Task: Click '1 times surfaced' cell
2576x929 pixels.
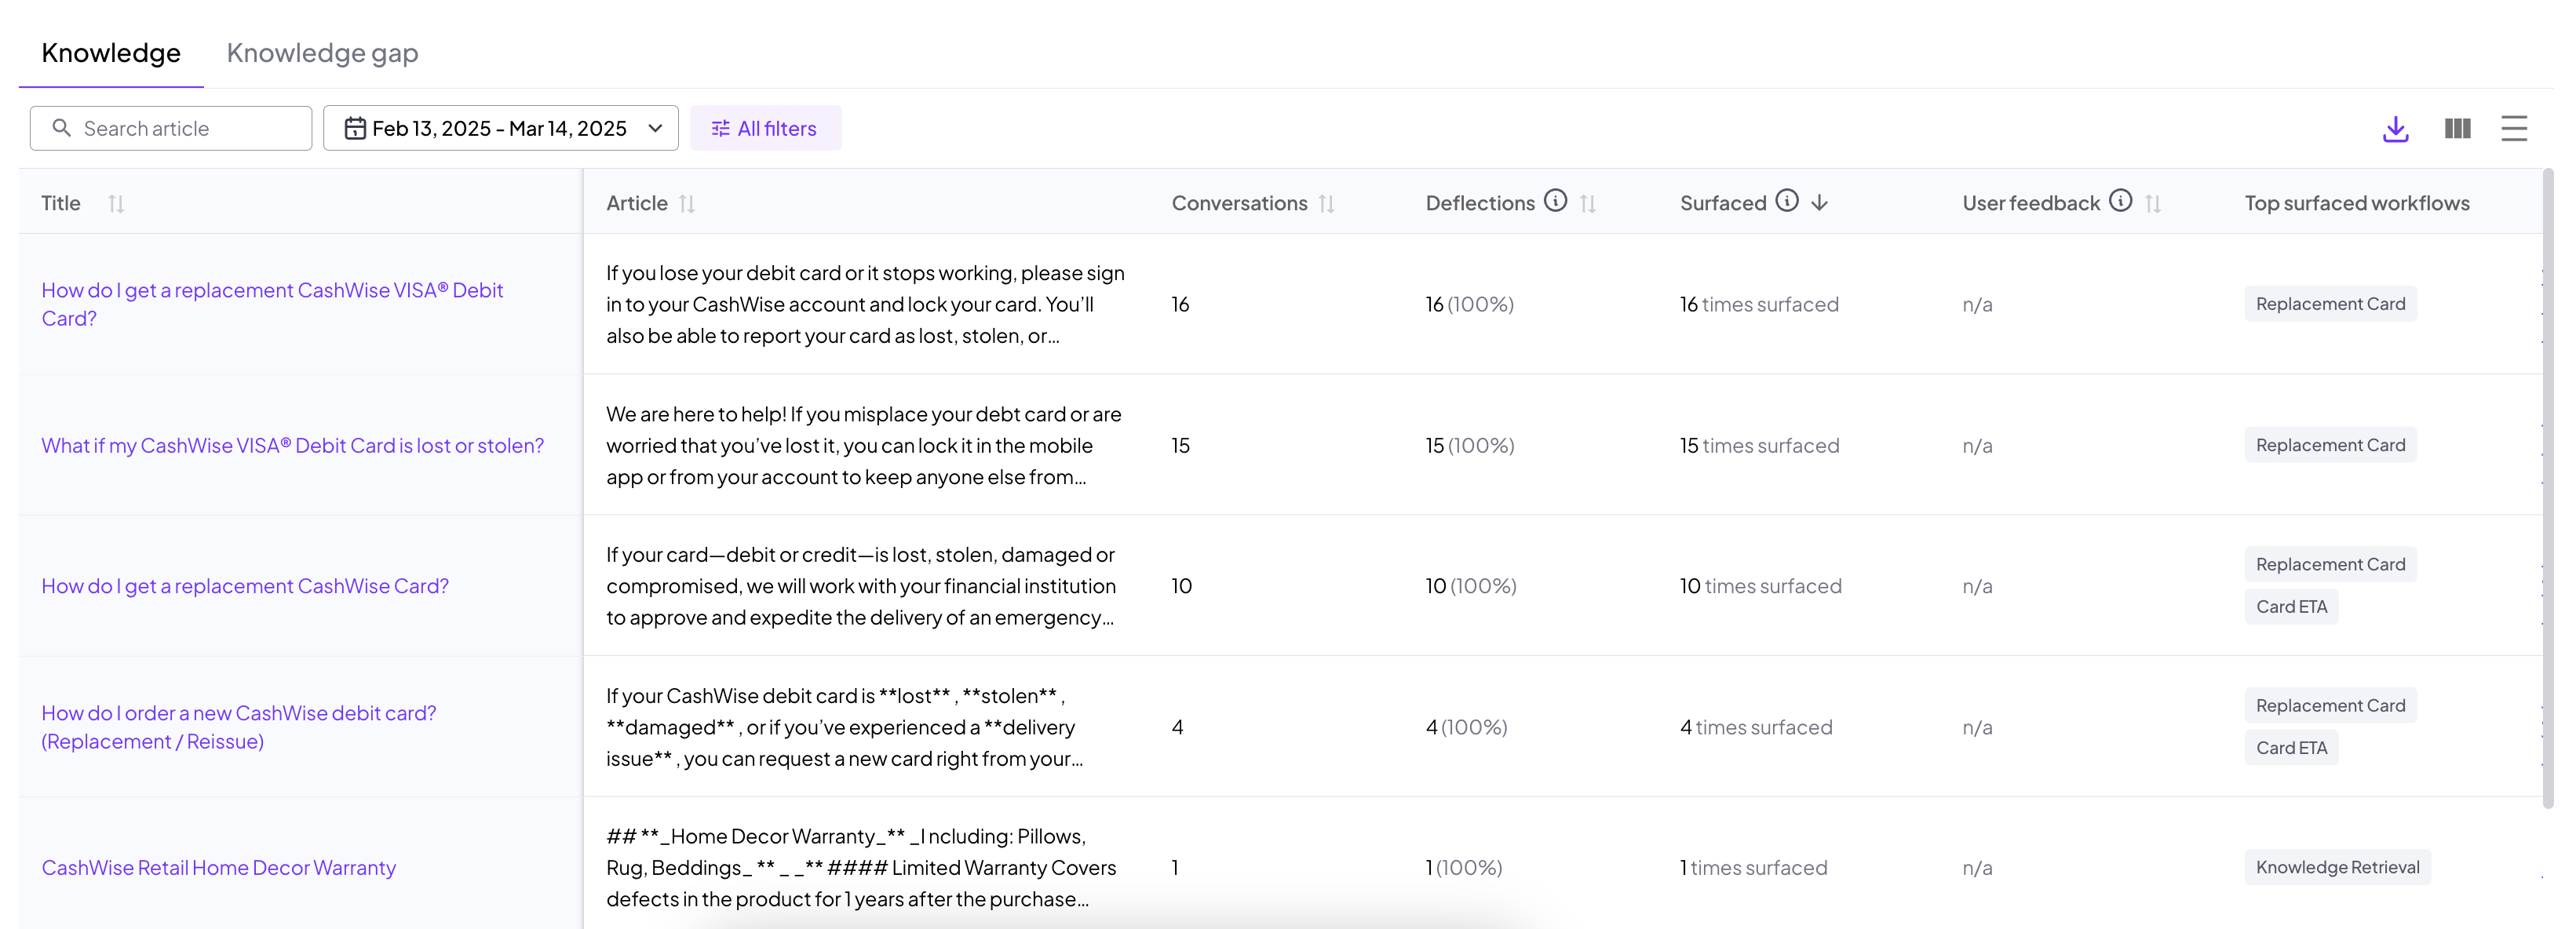Action: [x=1753, y=868]
